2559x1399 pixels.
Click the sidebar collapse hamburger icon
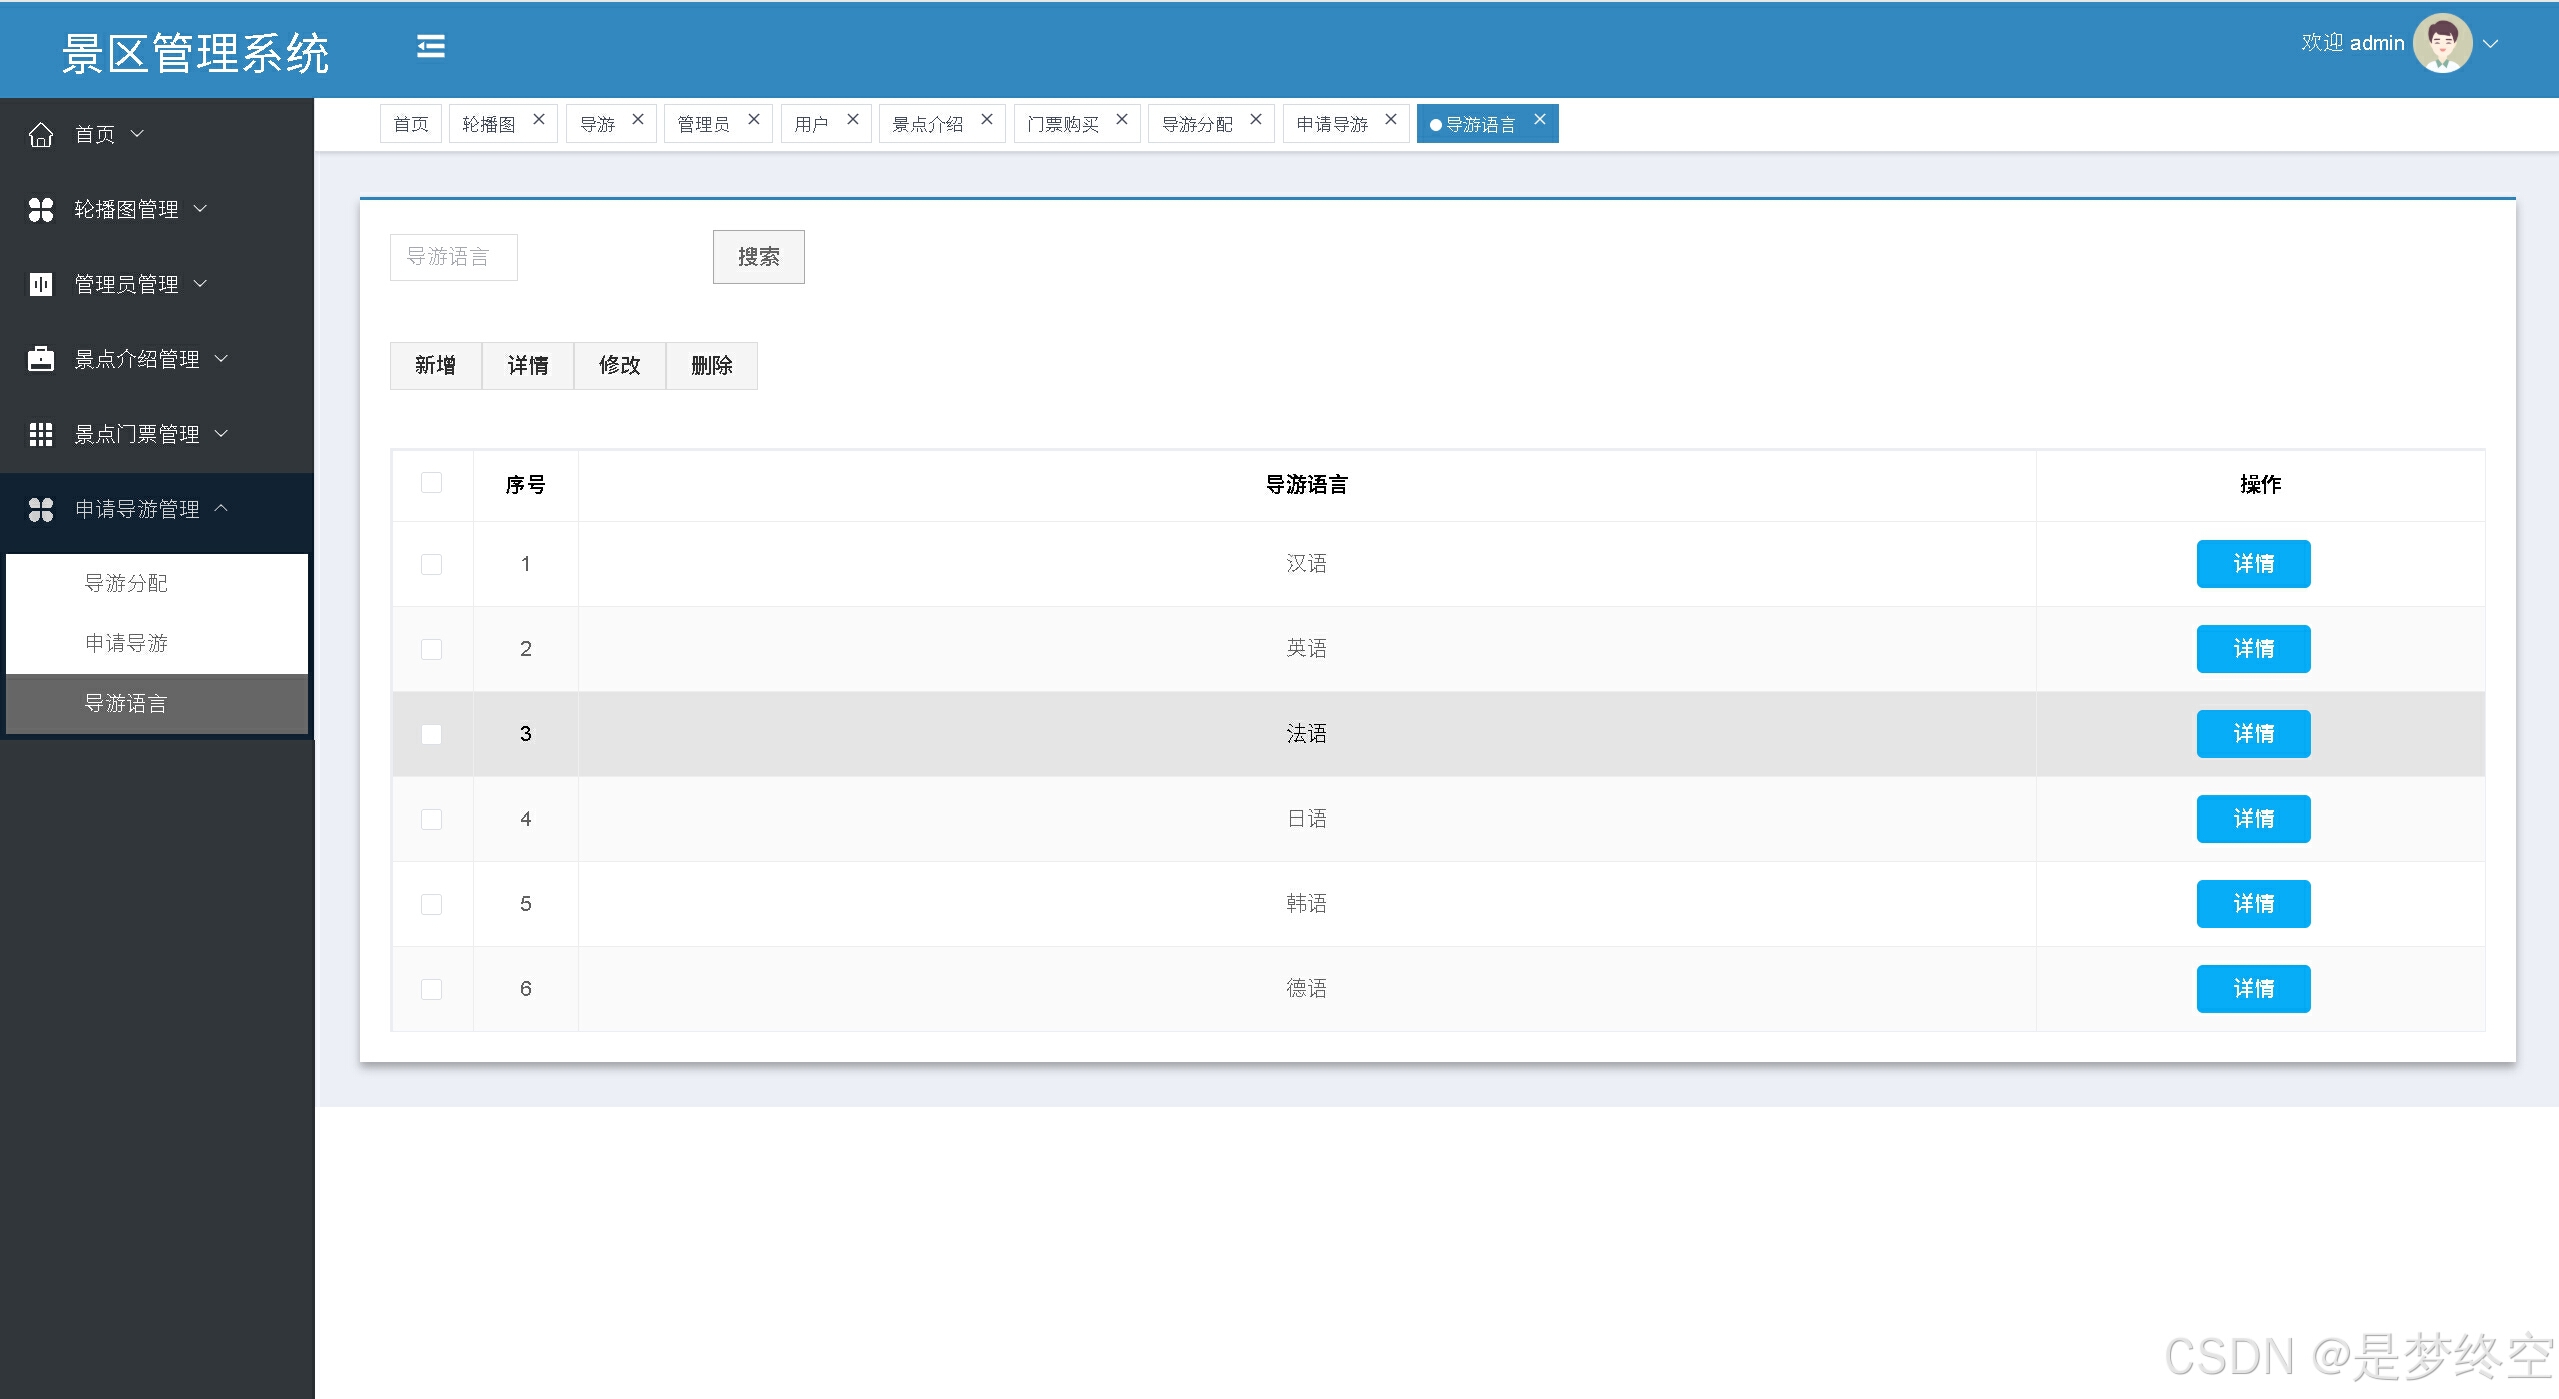pos(431,47)
